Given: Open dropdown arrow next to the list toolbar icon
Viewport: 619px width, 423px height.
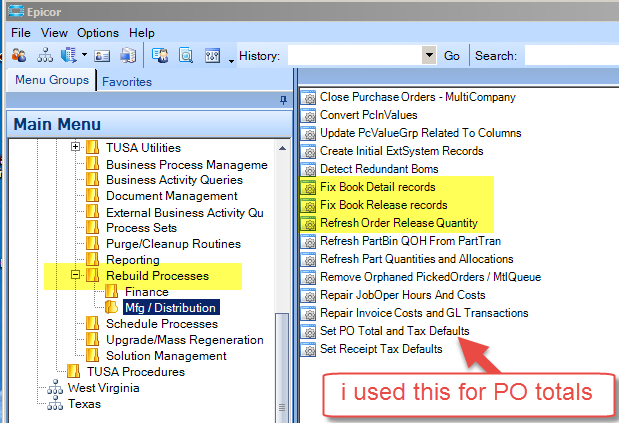Looking at the screenshot, I should coord(84,54).
